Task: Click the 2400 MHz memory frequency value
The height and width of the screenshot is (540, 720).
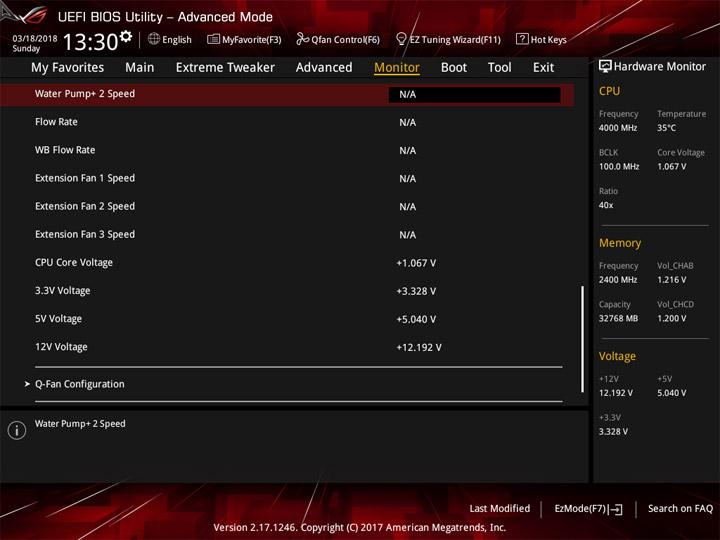Action: 618,280
